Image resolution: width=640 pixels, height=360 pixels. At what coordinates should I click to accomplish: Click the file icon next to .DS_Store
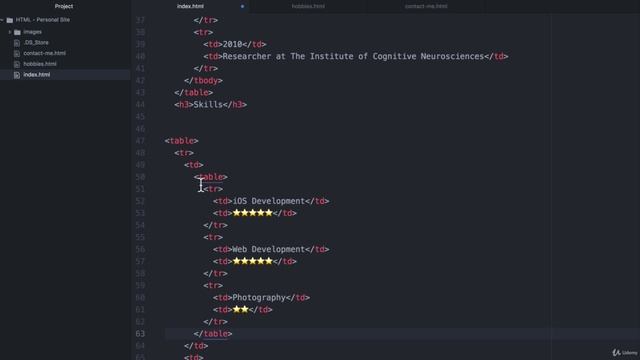pos(17,43)
